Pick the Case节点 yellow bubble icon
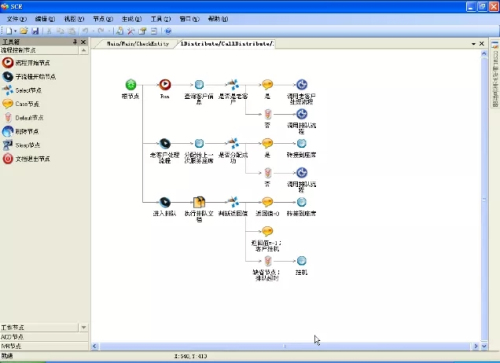The height and width of the screenshot is (363, 500). click(x=7, y=104)
